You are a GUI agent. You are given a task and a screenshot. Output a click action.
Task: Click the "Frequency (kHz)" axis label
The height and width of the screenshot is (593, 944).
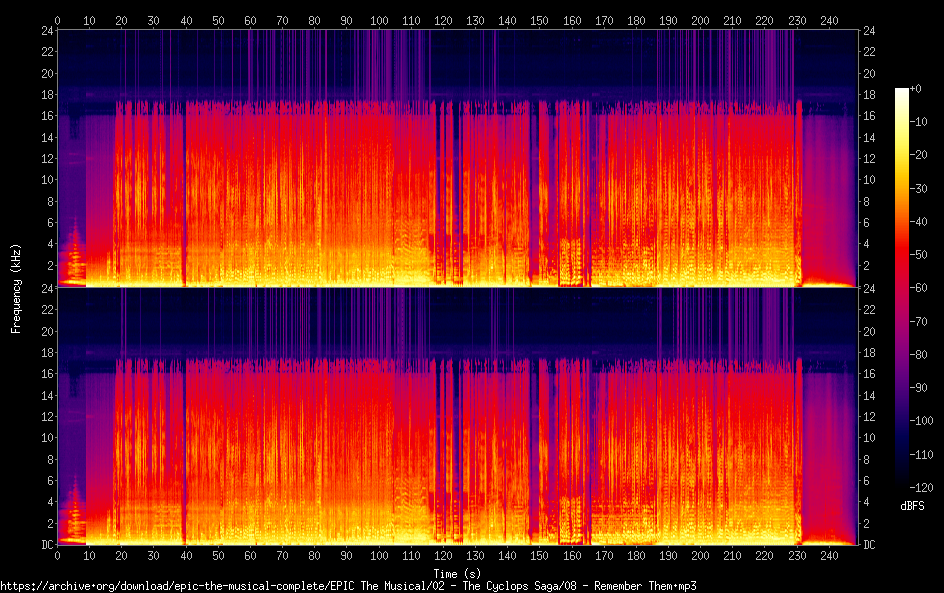(16, 288)
